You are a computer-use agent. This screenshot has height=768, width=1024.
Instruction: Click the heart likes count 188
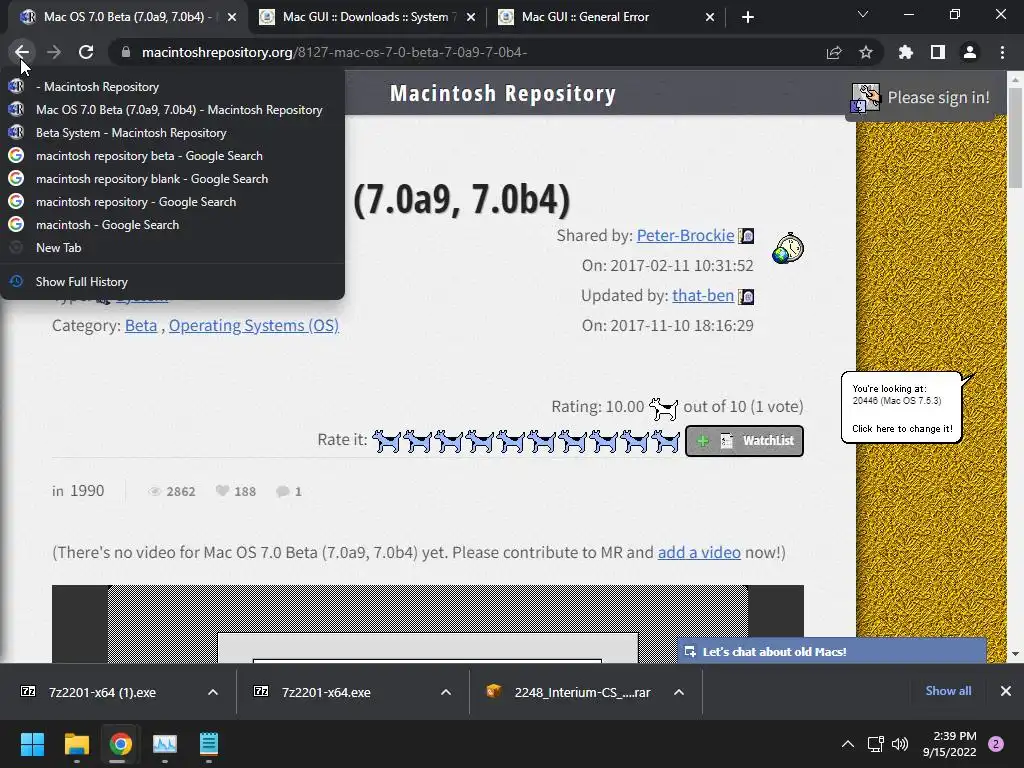coord(236,491)
